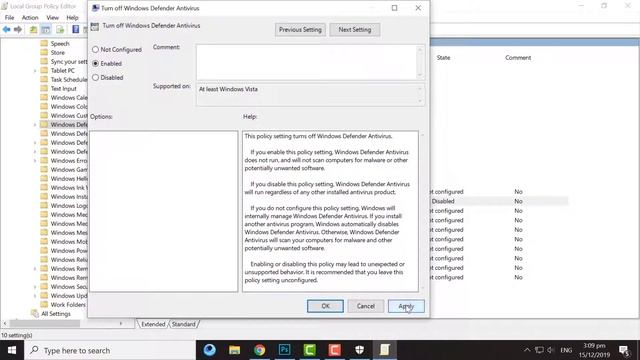Click the Type here to search box
This screenshot has height=360, width=640.
coord(110,350)
